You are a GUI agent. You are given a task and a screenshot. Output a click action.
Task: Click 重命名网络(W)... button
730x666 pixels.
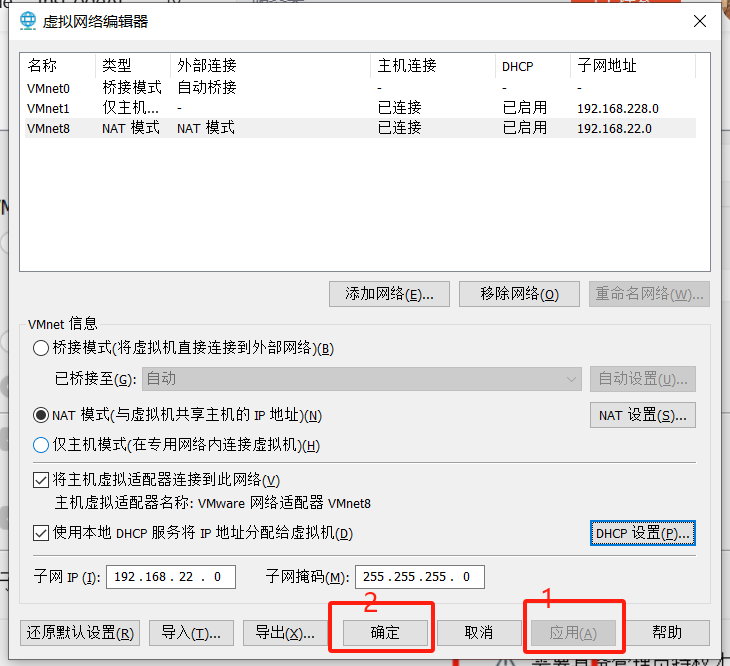click(649, 294)
